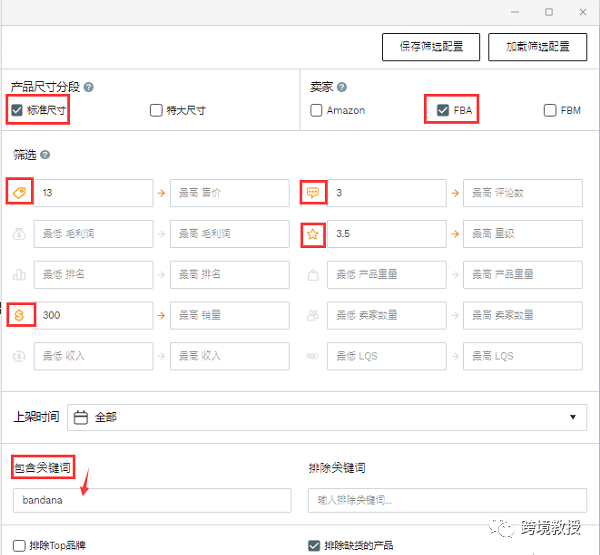Click the rank bar chart icon
The image size is (600, 555).
click(19, 274)
